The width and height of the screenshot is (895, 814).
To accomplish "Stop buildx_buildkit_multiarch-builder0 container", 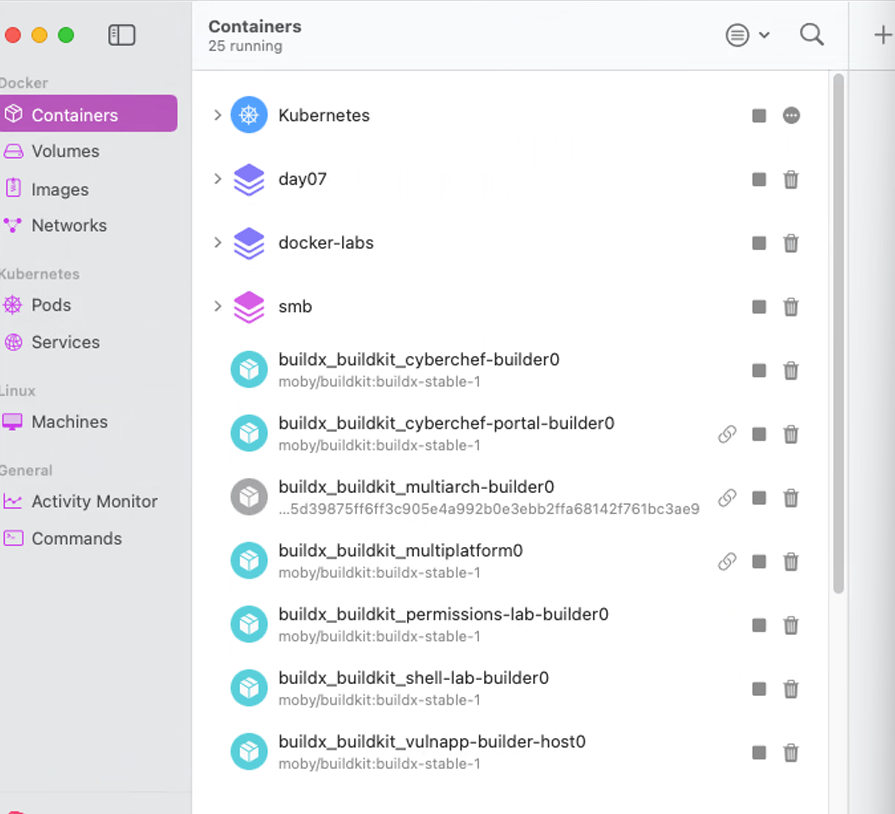I will point(759,498).
